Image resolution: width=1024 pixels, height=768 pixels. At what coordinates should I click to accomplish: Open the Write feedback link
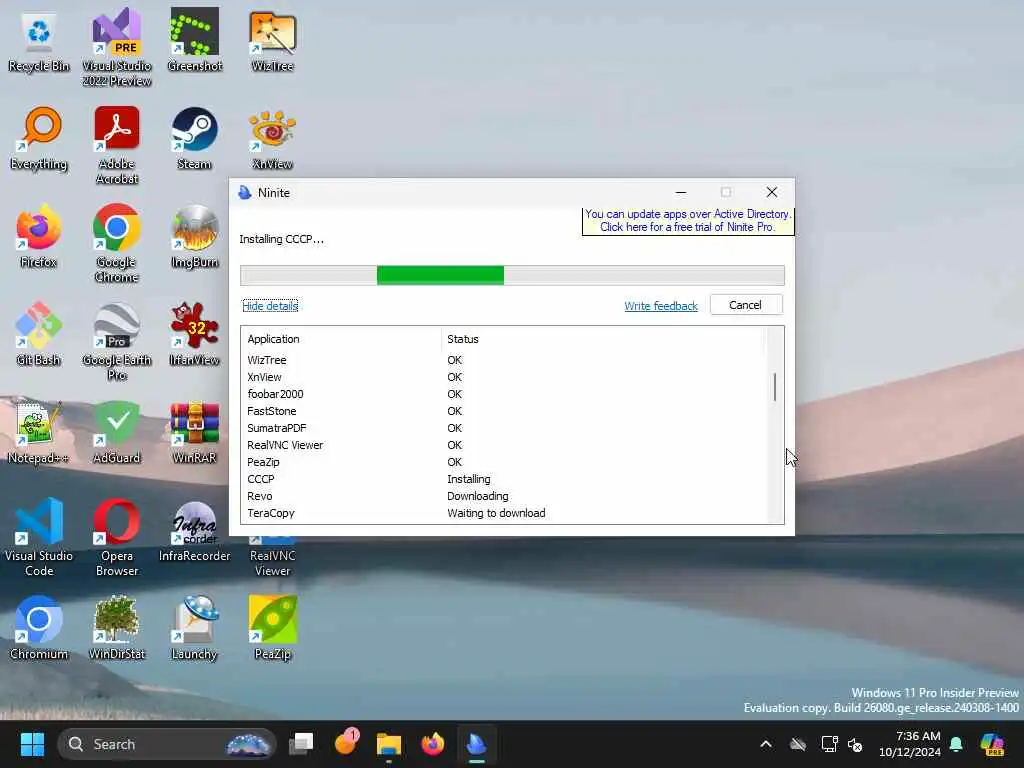click(661, 306)
